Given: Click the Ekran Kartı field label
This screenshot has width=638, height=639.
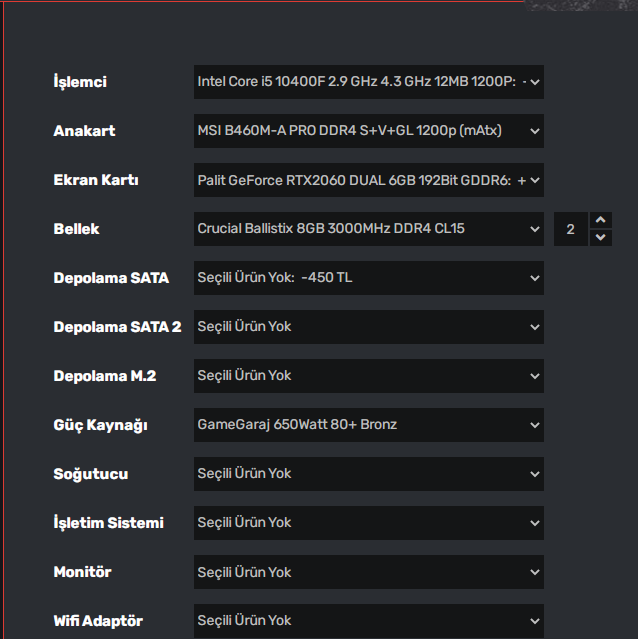Looking at the screenshot, I should 96,180.
